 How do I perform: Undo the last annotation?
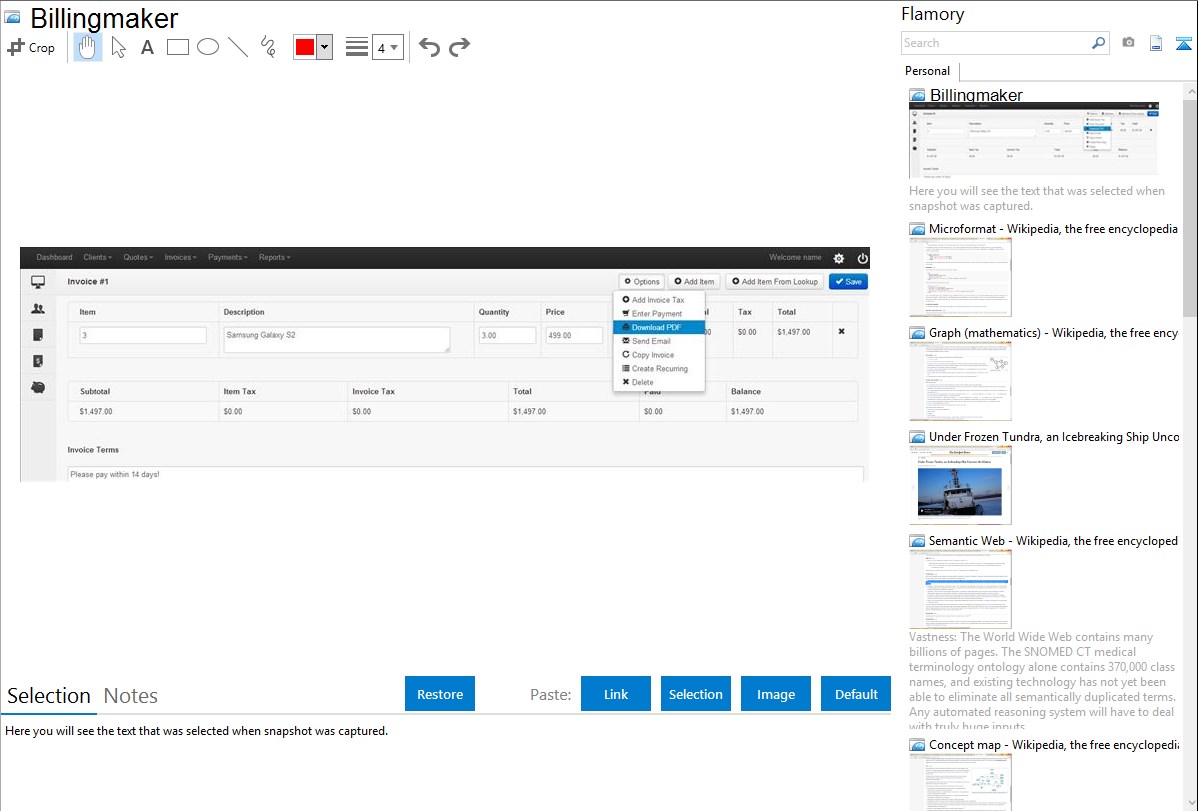[429, 47]
